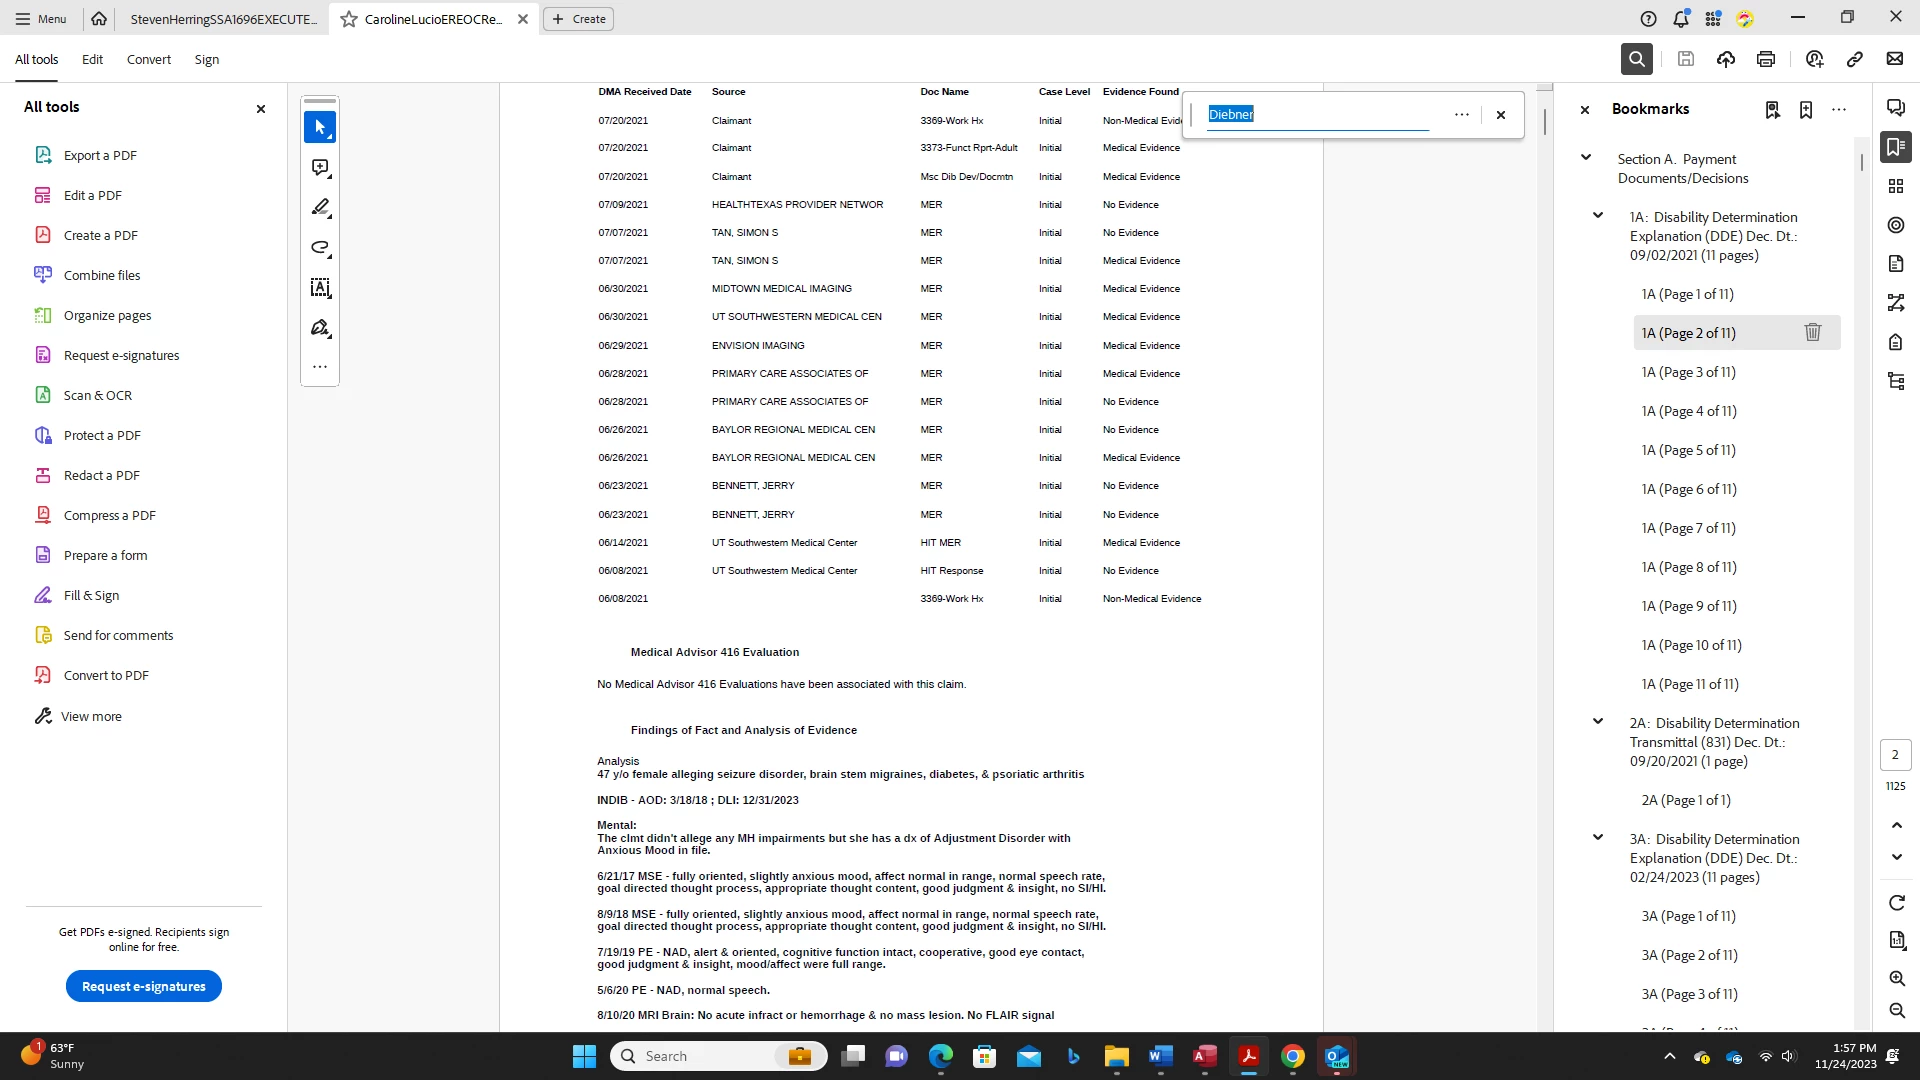
Task: Select the add comment tool
Action: [319, 168]
